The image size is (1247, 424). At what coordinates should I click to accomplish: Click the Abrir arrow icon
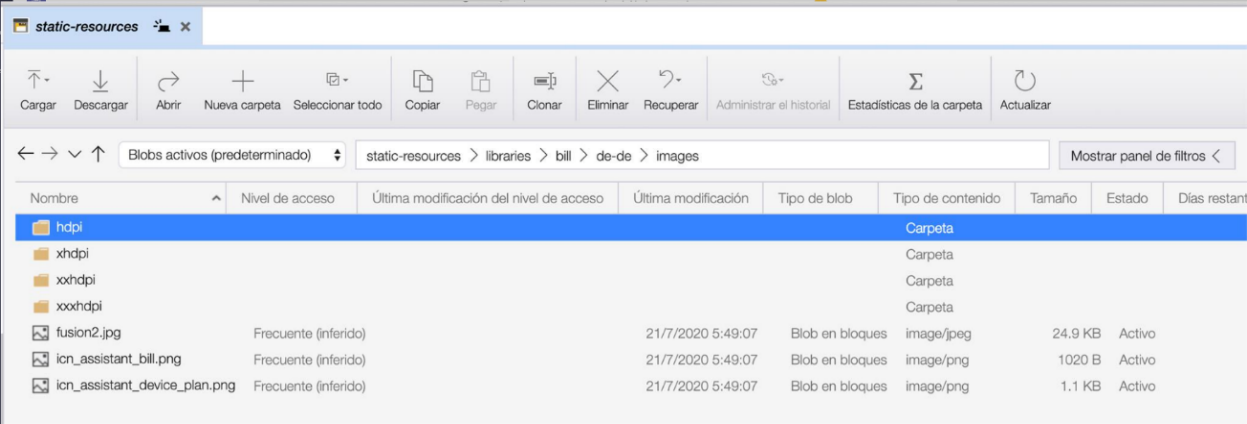169,82
